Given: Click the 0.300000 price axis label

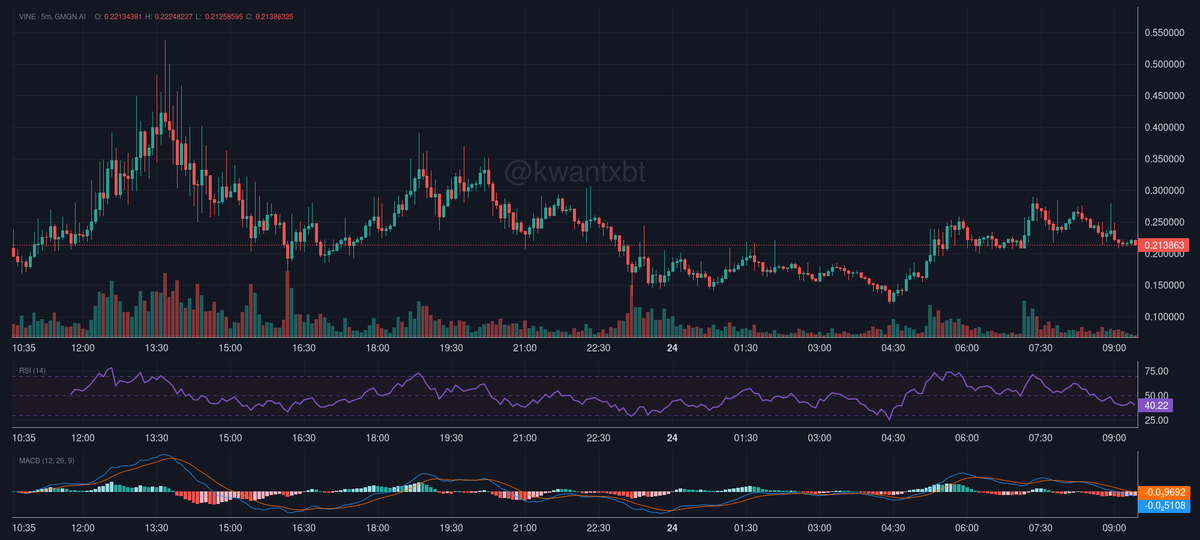Looking at the screenshot, I should click(1163, 191).
